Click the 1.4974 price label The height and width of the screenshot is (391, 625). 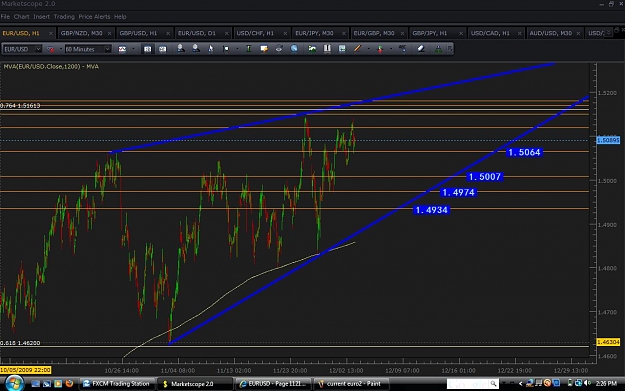(458, 193)
